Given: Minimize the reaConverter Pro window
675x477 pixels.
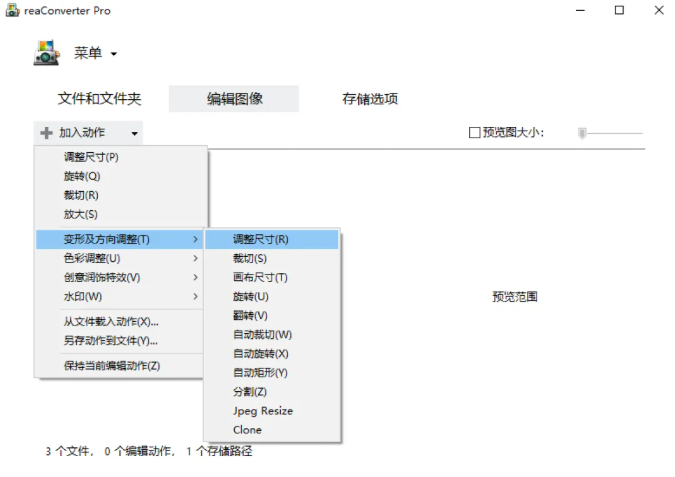Looking at the screenshot, I should click(x=580, y=10).
